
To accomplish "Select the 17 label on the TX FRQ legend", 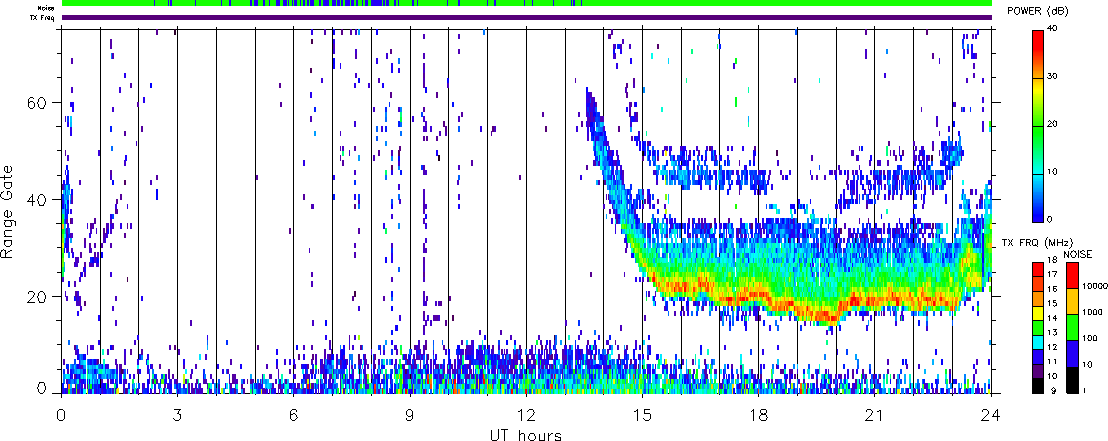I will tap(1053, 274).
